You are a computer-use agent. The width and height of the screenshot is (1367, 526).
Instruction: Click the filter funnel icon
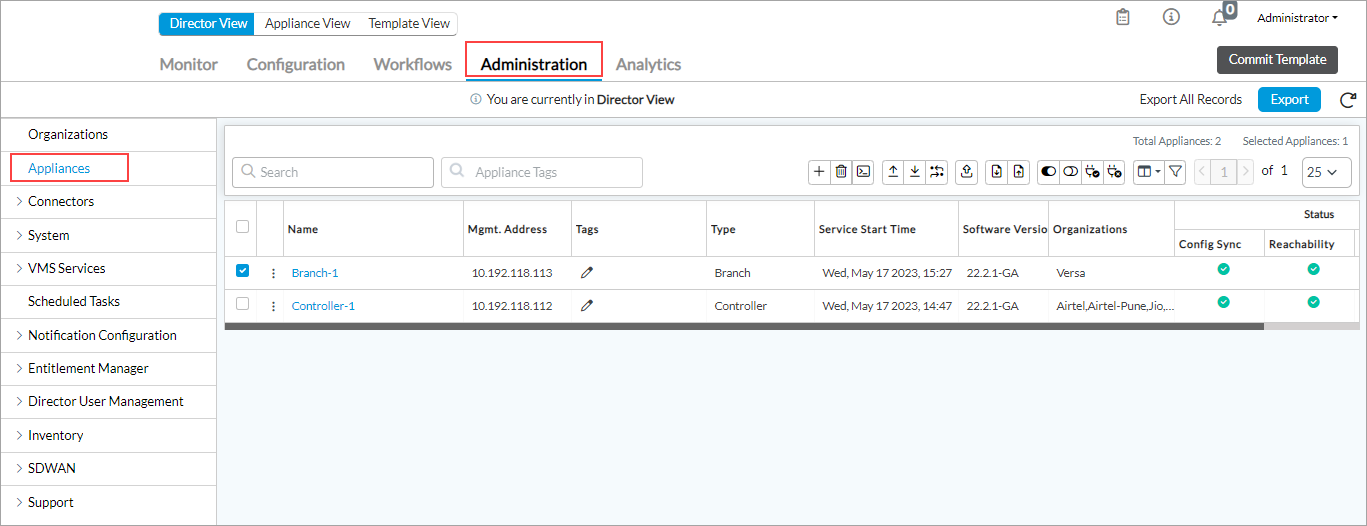tap(1176, 172)
